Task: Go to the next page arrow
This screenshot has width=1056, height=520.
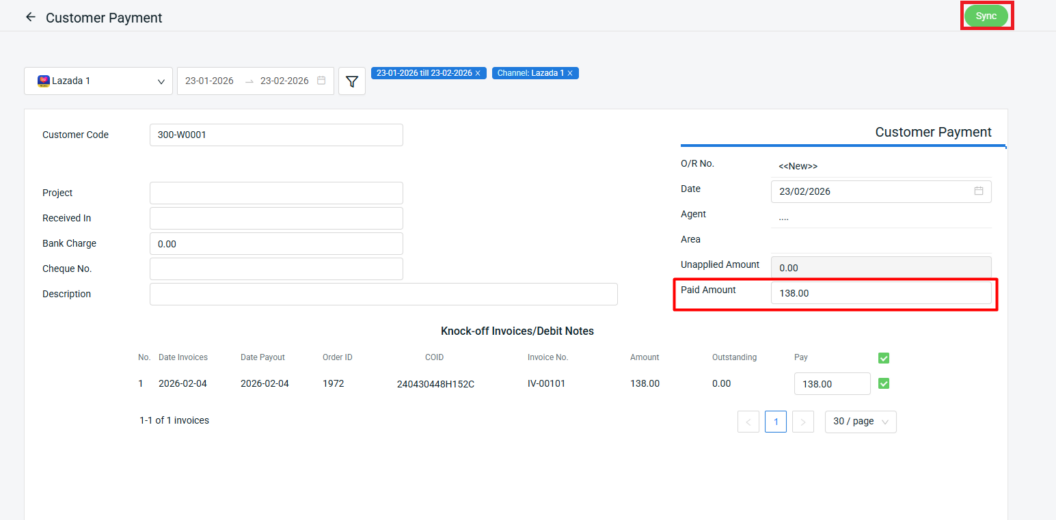Action: tap(803, 422)
